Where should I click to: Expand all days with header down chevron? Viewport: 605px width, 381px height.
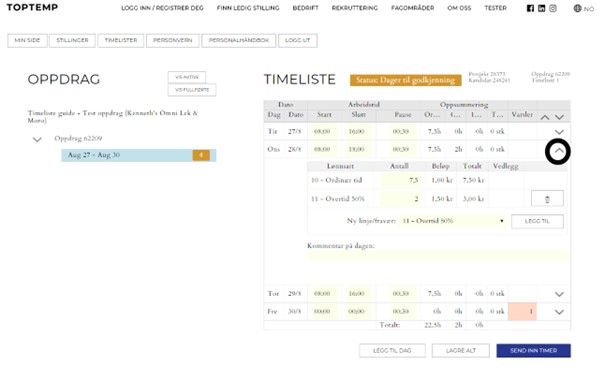click(559, 117)
